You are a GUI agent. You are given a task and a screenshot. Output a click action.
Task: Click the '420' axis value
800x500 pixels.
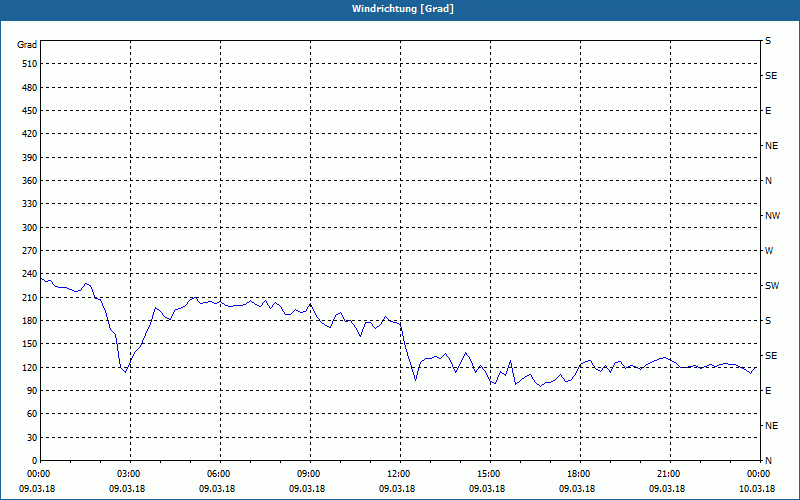[30, 134]
